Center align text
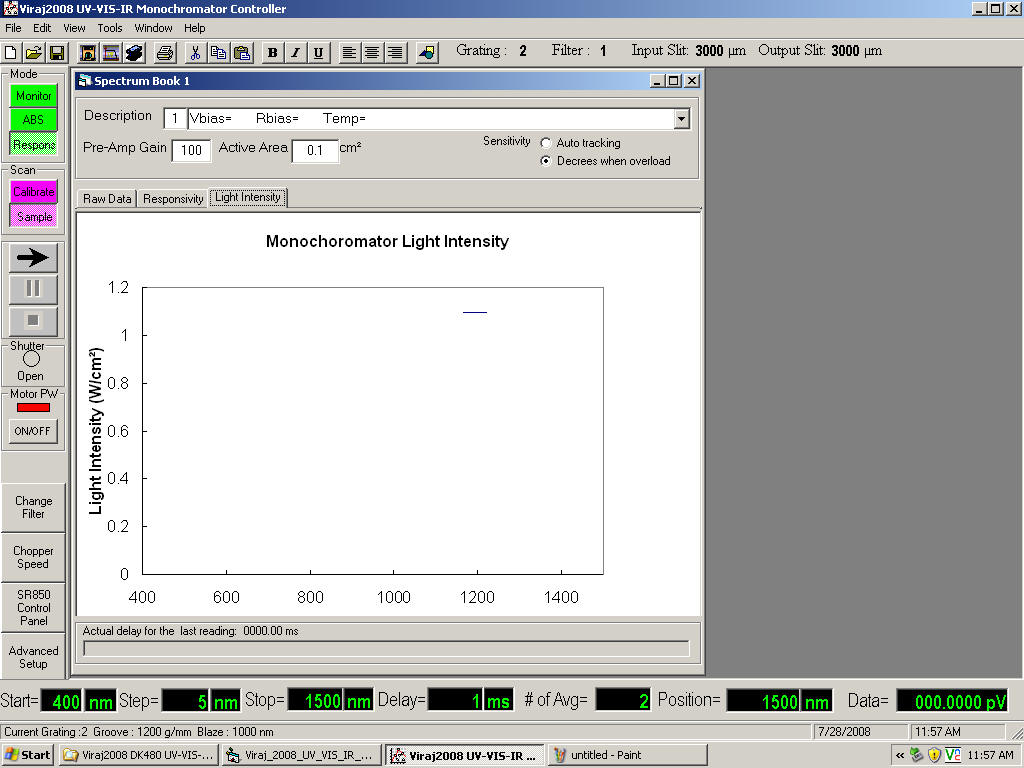This screenshot has height=768, width=1024. [372, 52]
